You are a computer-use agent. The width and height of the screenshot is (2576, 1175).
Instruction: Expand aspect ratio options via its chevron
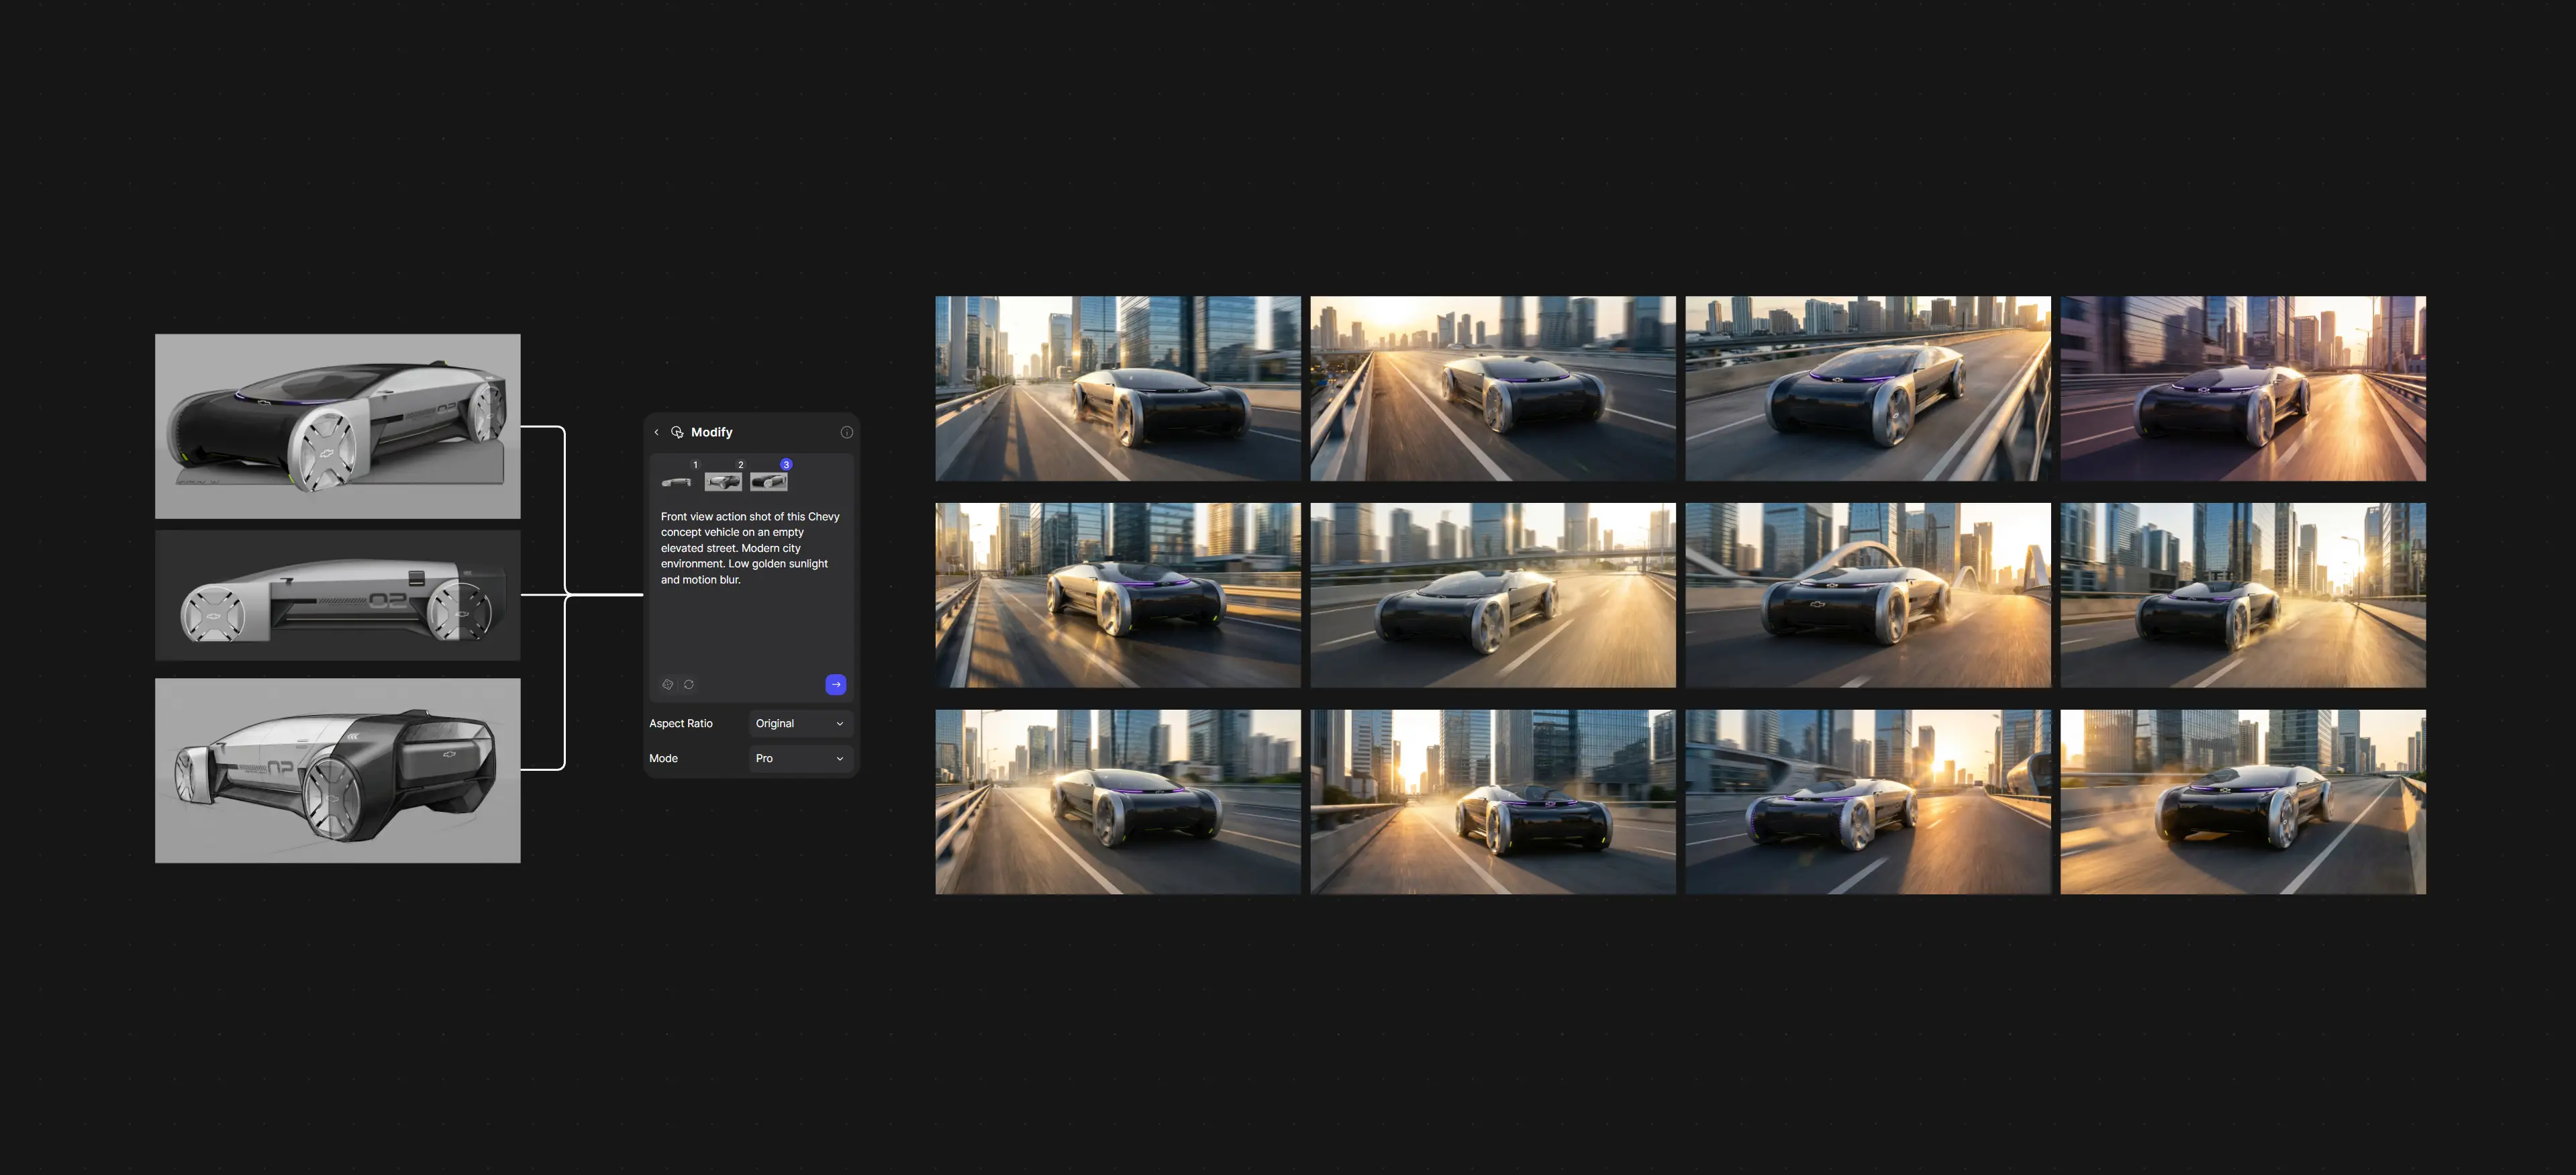tap(840, 723)
